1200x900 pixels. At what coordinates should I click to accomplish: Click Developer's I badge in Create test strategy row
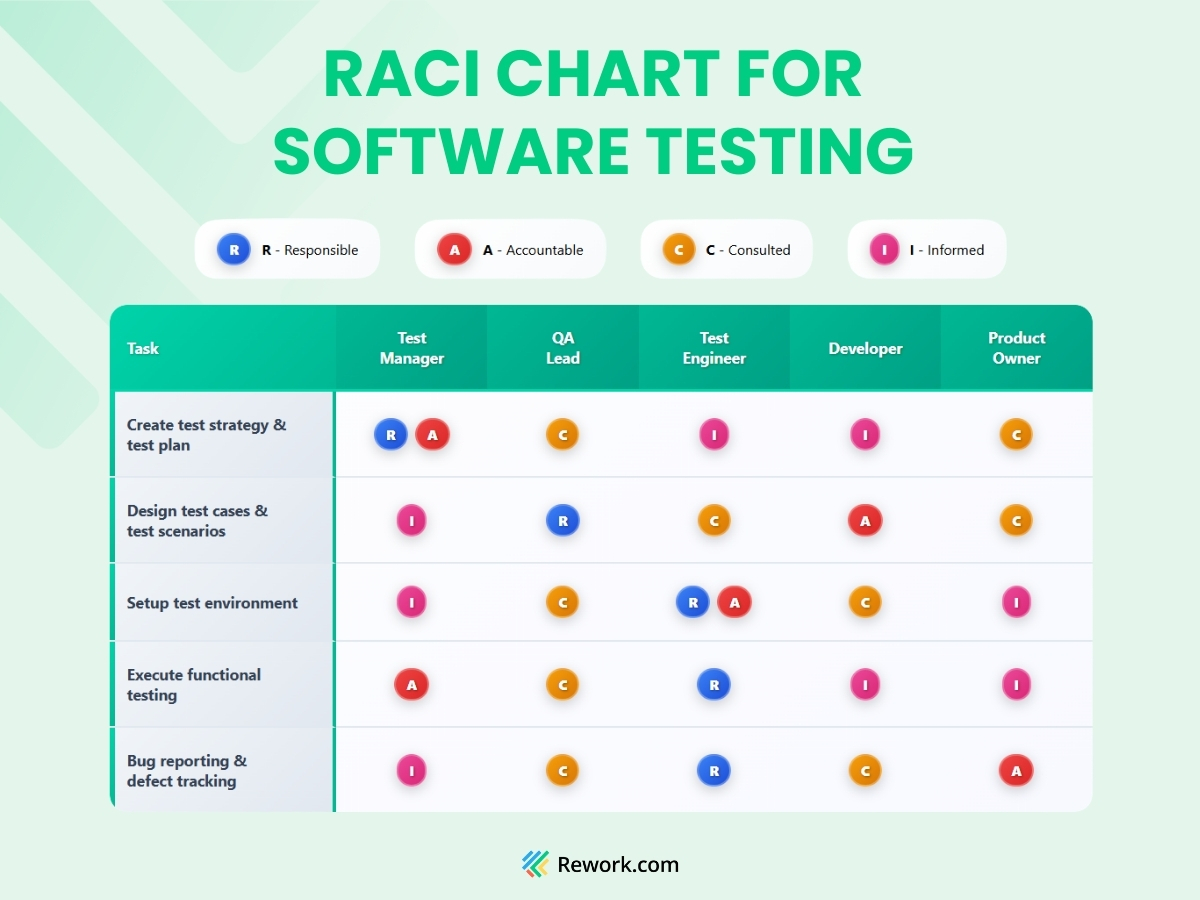(x=865, y=435)
